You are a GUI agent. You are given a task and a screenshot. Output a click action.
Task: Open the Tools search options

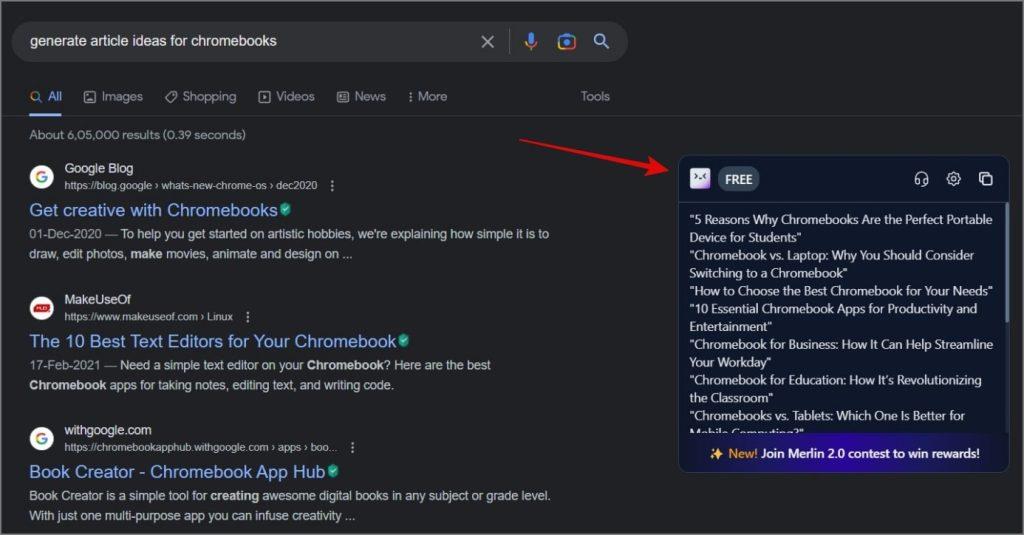tap(595, 97)
